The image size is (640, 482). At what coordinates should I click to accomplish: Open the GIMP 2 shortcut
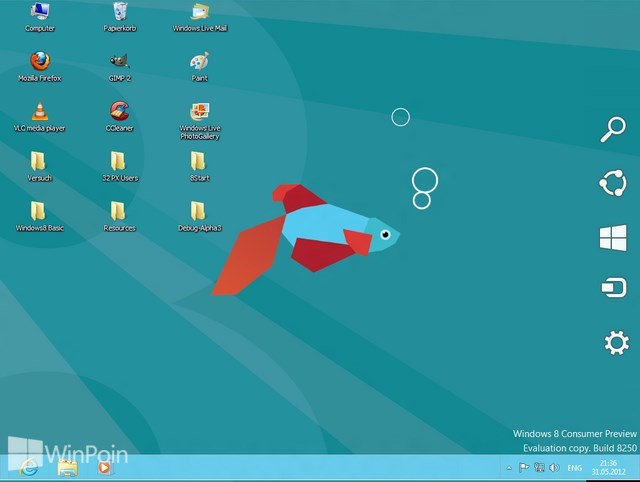120,67
